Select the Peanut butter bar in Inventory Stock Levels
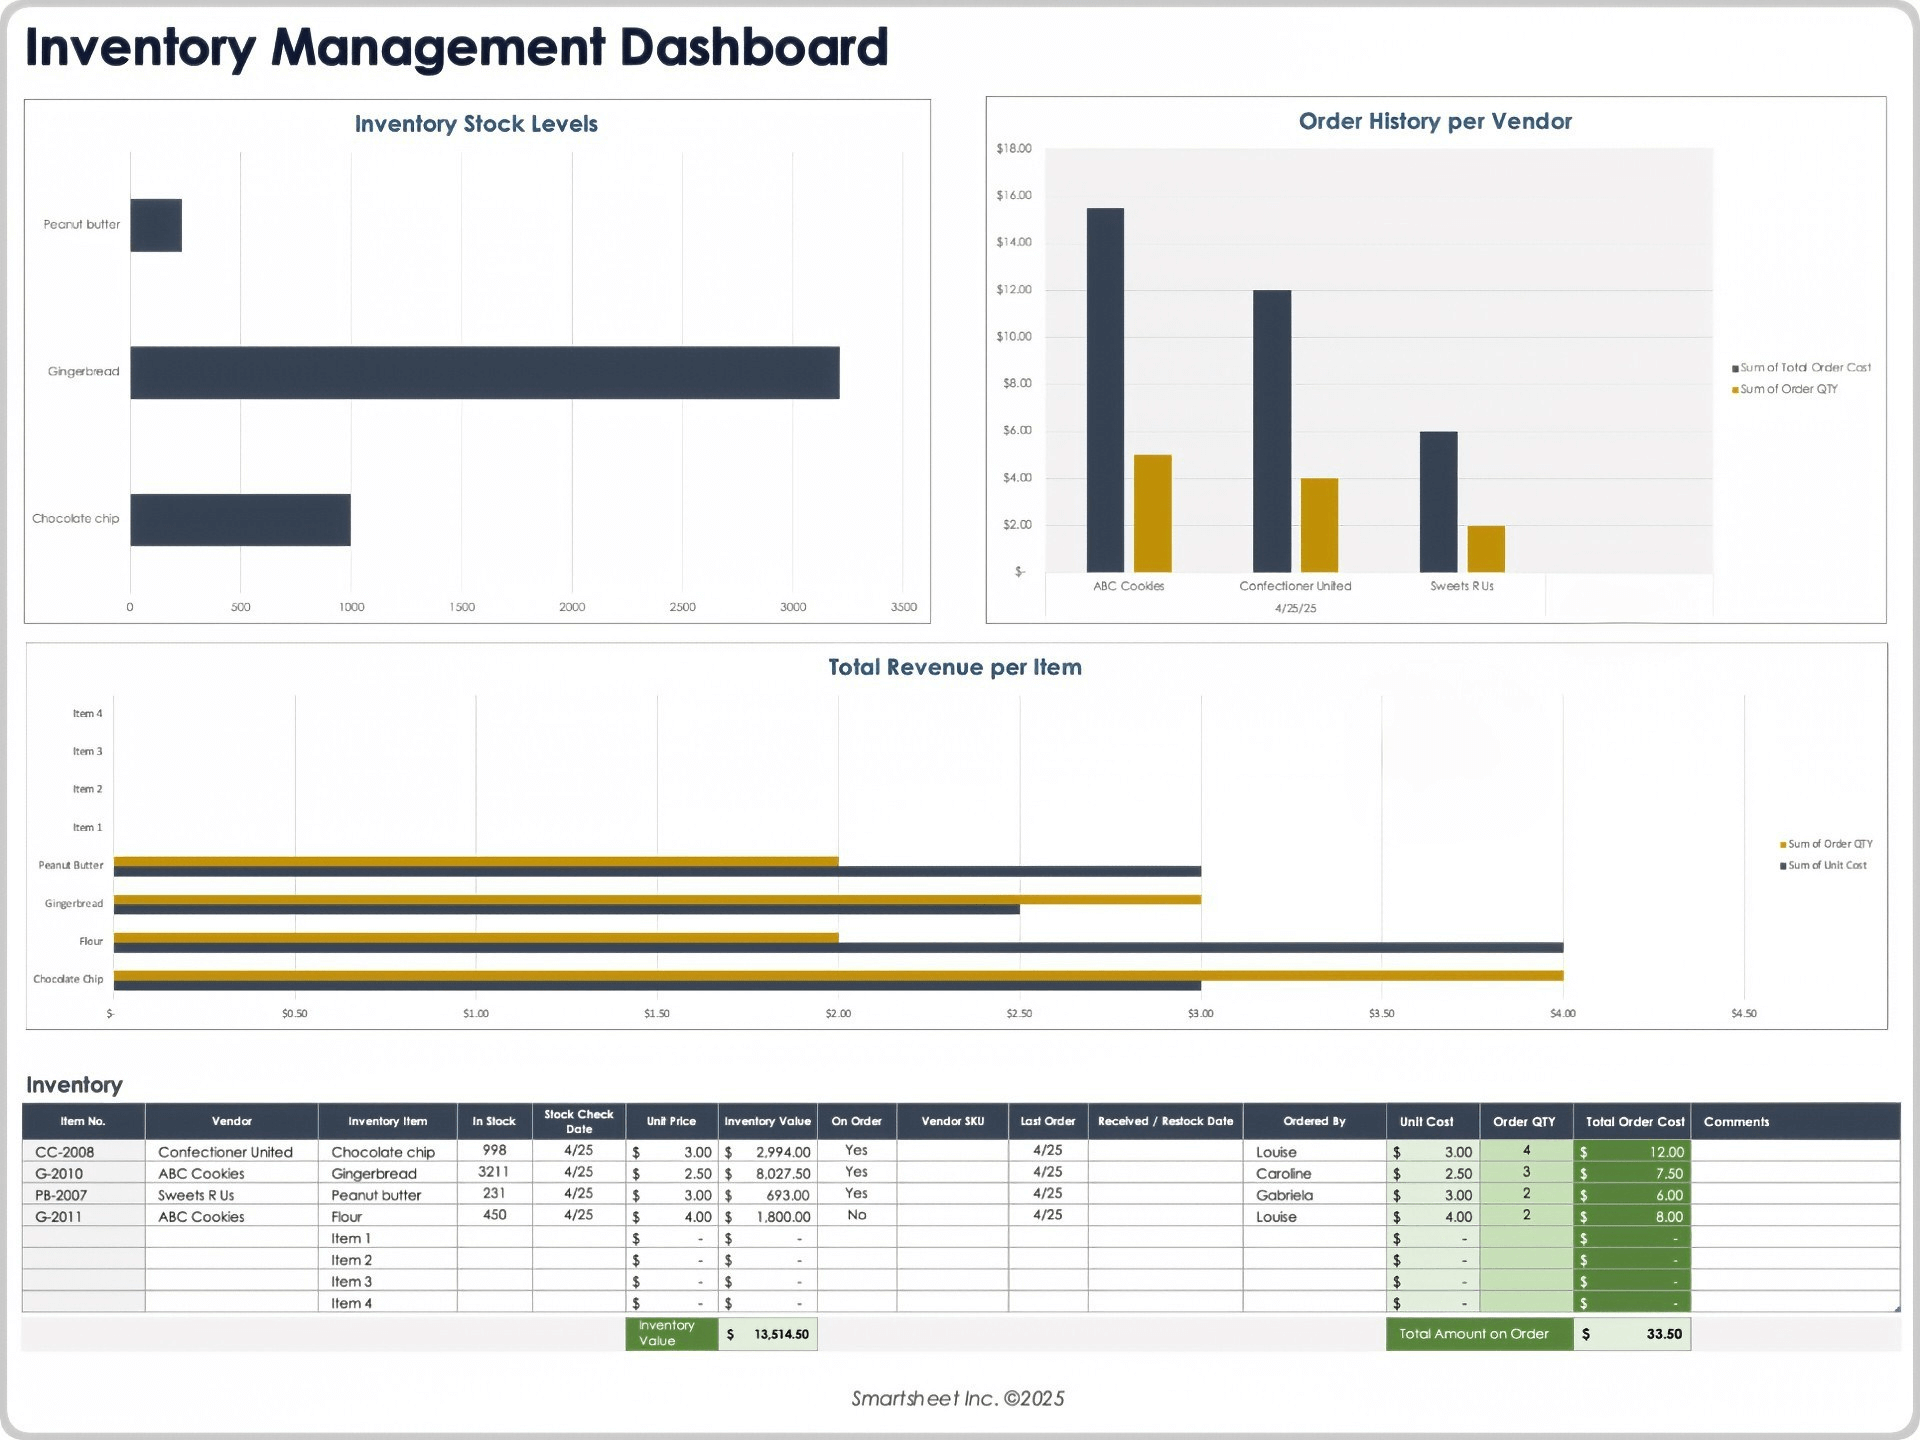This screenshot has width=1920, height=1440. click(x=156, y=224)
